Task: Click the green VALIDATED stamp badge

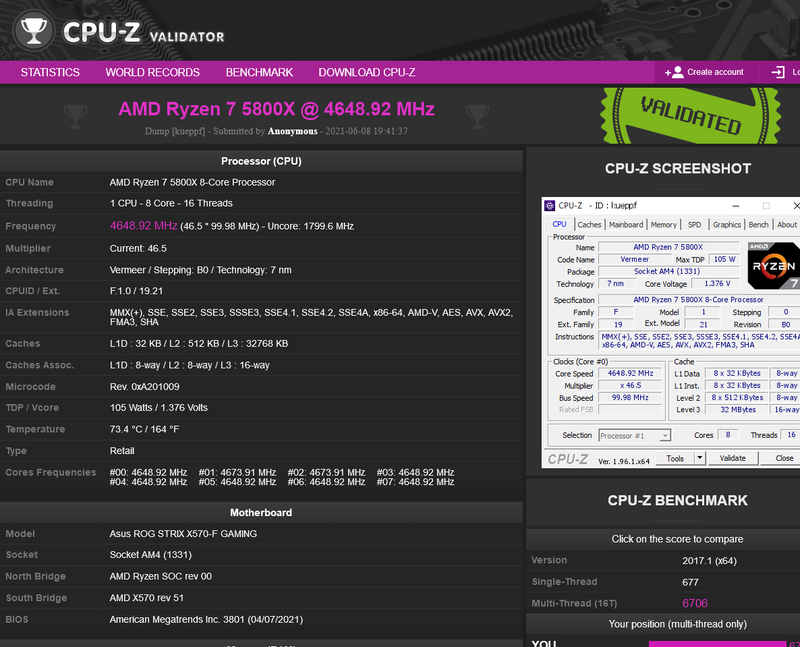Action: coord(690,116)
